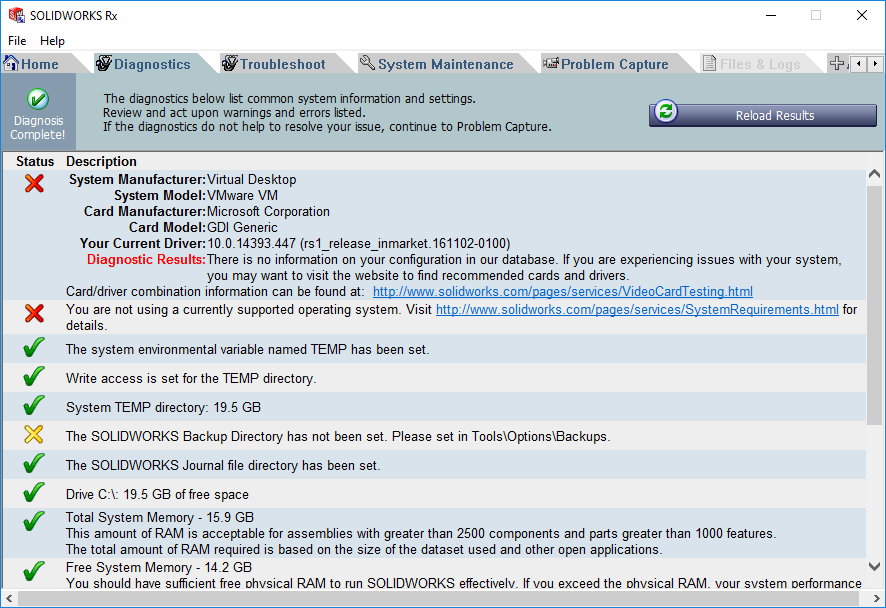
Task: Click the horizontal scrollbar right arrow
Action: (876, 598)
